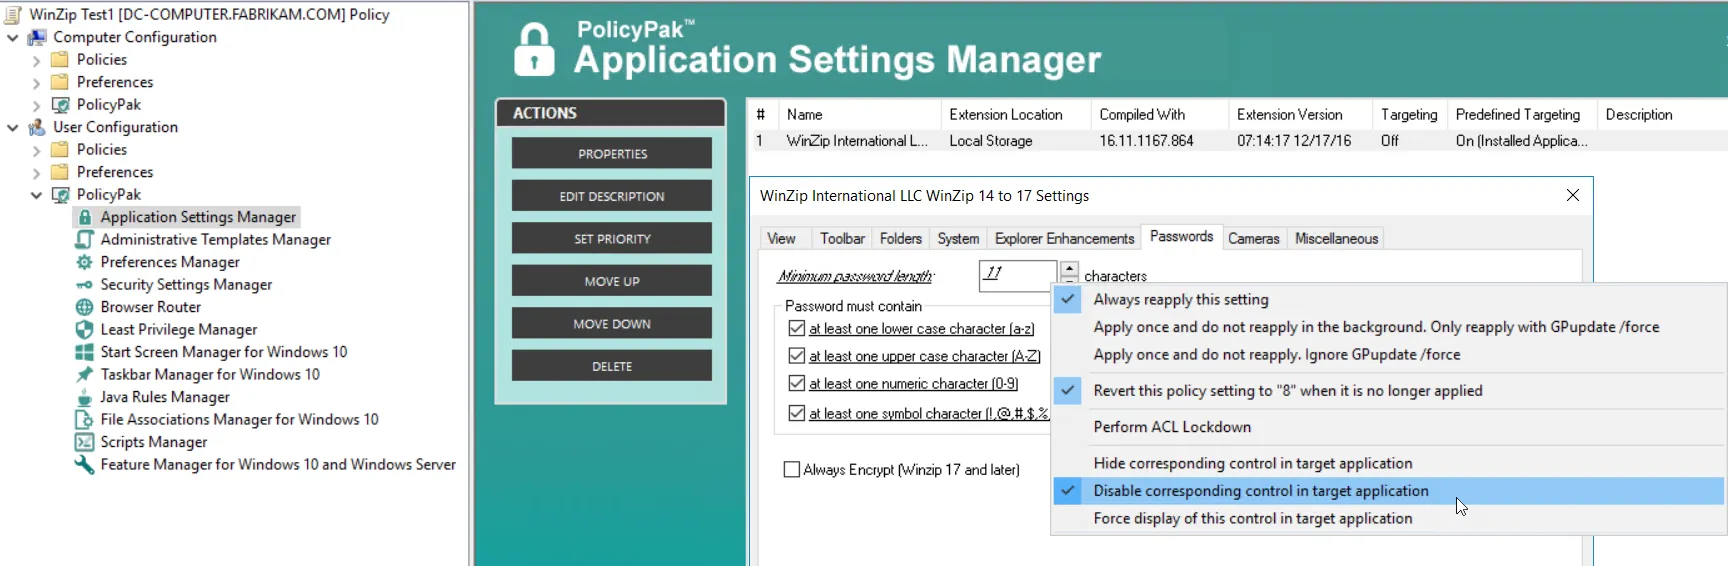Open the Miscellaneous tab
Viewport: 1728px width, 566px height.
point(1336,238)
